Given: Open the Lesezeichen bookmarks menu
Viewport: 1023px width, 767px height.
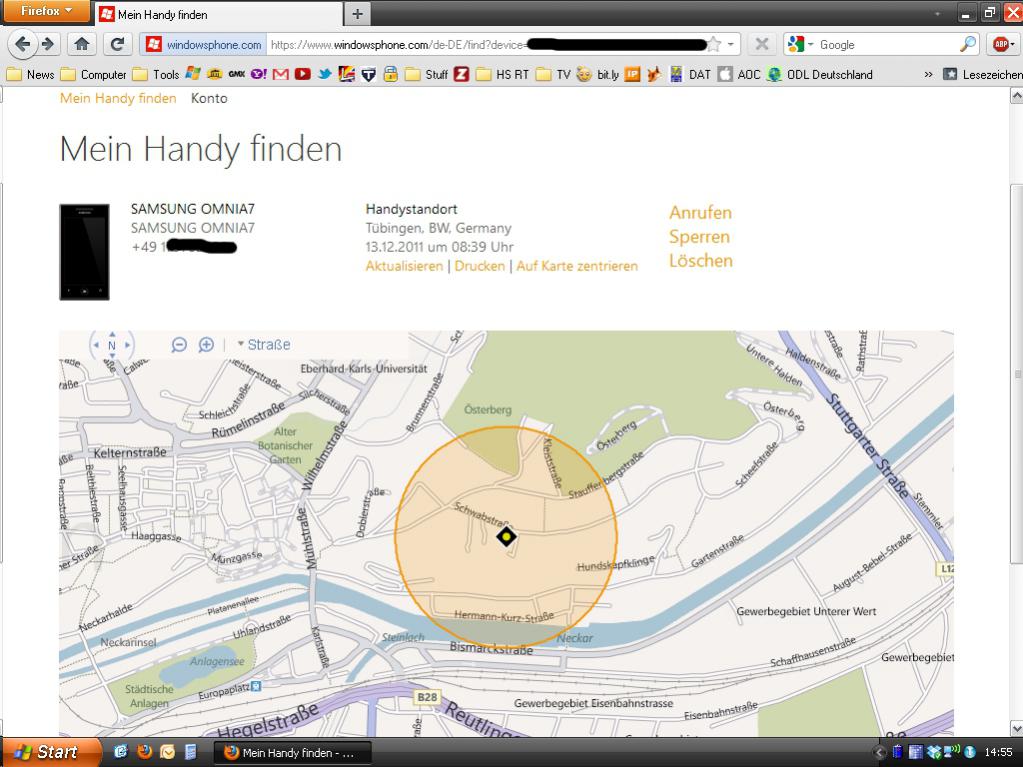Looking at the screenshot, I should click(x=983, y=74).
